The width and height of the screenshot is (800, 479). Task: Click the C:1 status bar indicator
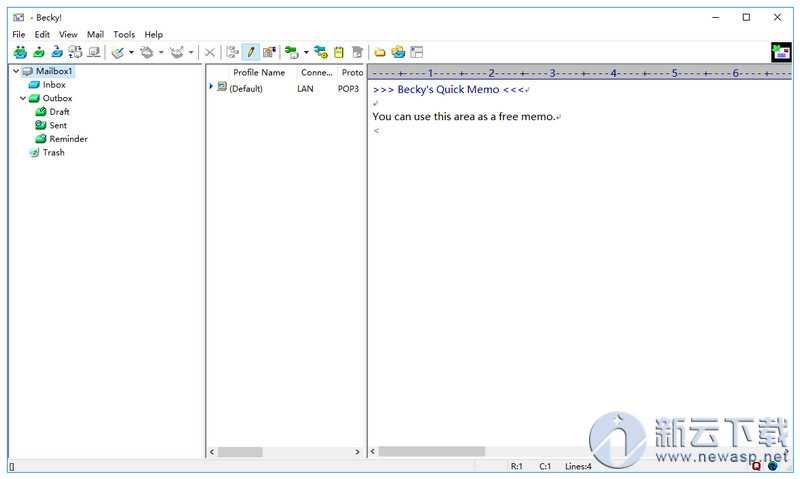(x=545, y=466)
